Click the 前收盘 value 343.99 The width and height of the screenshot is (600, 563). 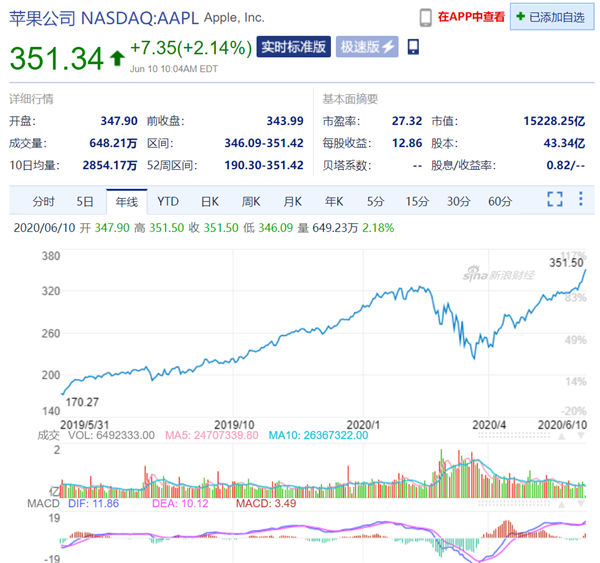tap(285, 121)
